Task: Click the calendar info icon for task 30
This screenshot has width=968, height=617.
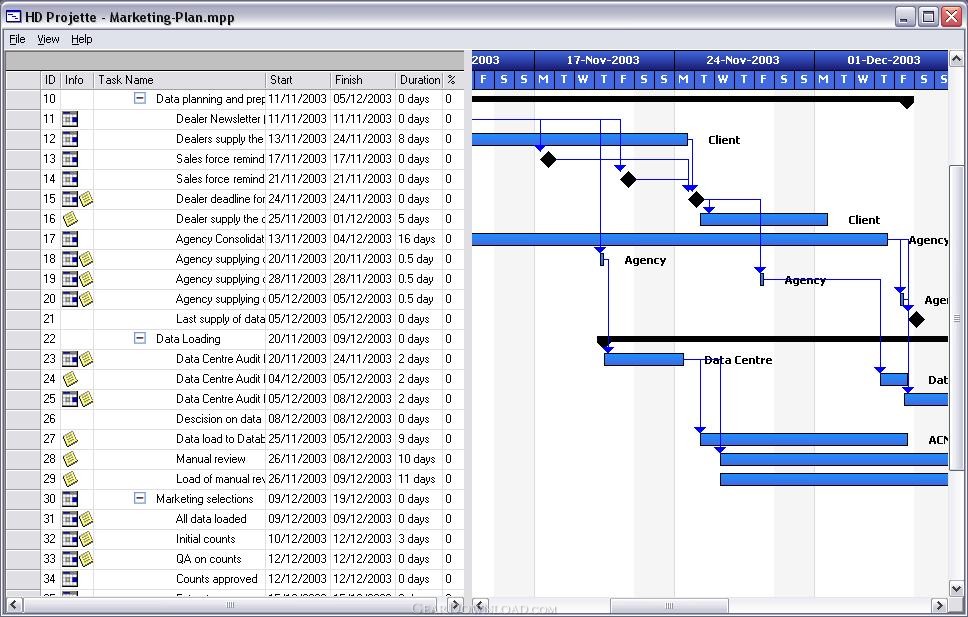Action: click(x=70, y=499)
